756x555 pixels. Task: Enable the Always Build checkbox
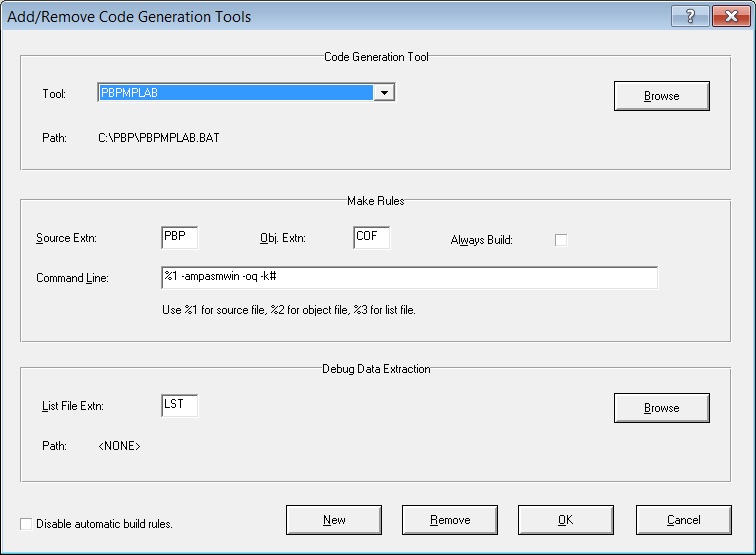tap(561, 240)
